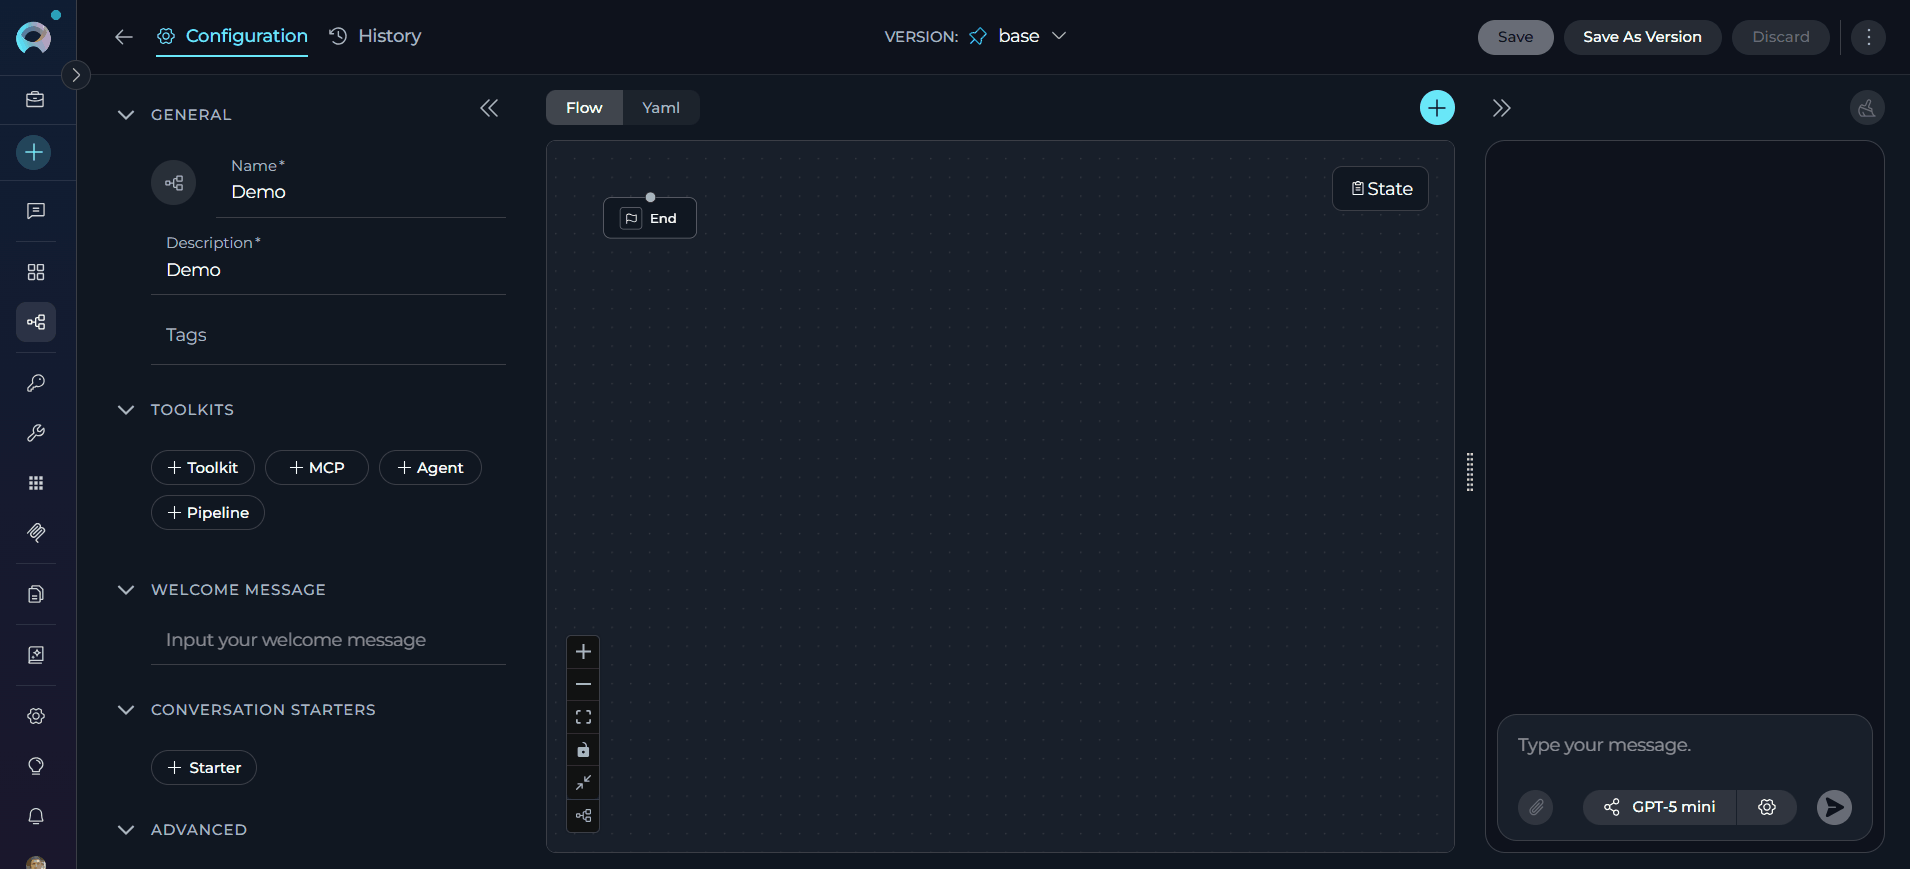Click the canvas zoom in button

[x=583, y=652]
